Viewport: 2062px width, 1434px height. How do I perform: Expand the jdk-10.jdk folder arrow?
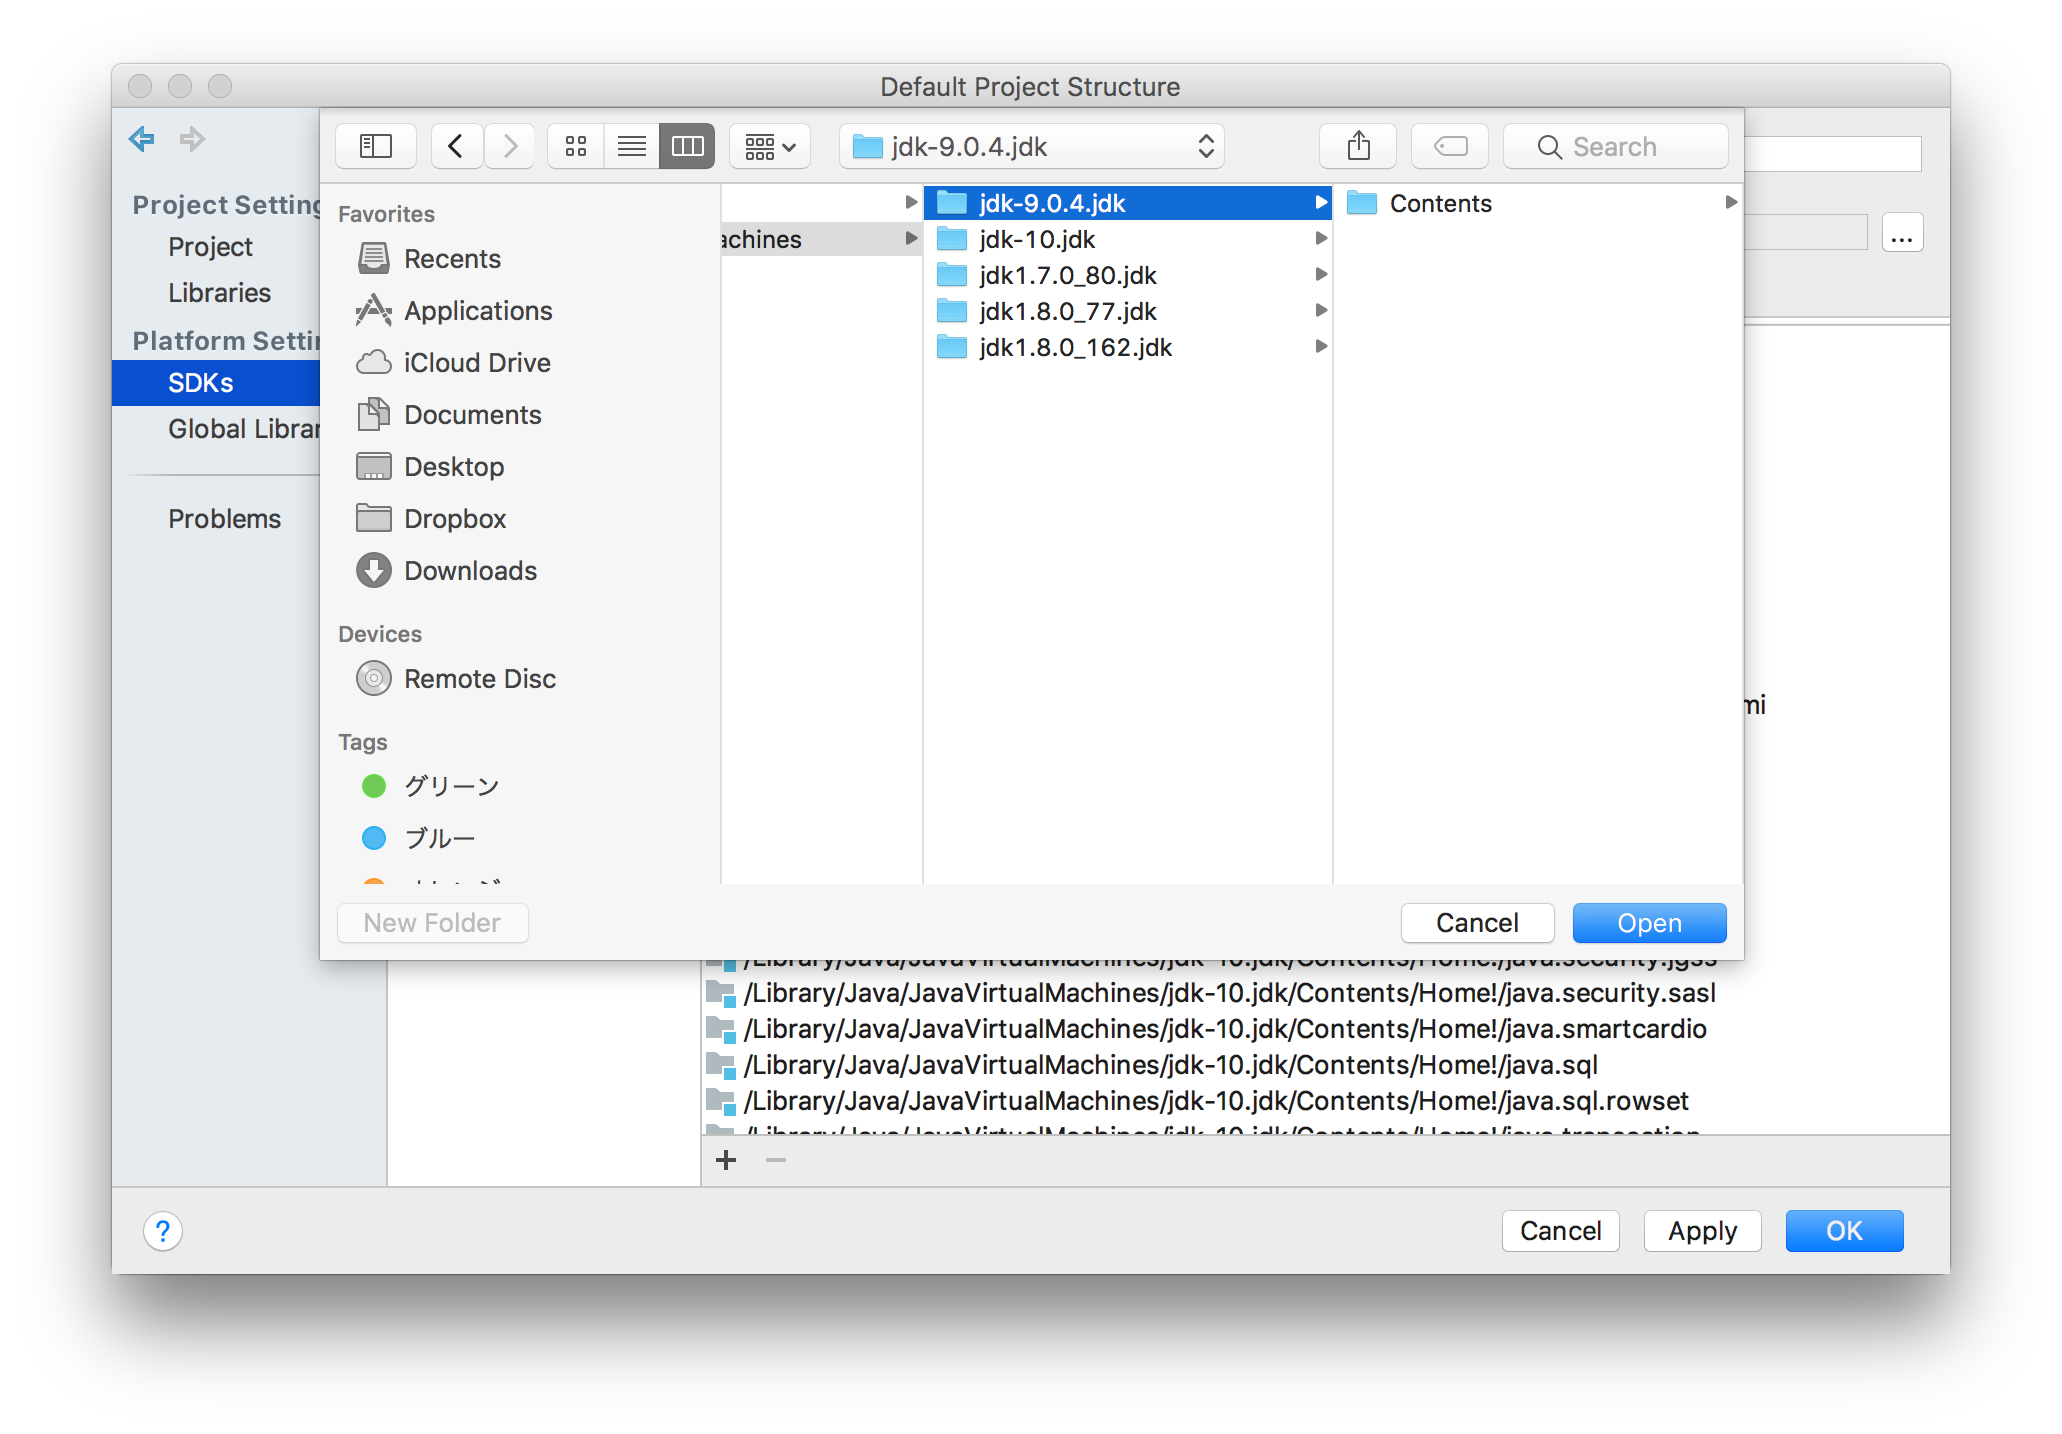click(x=1321, y=238)
